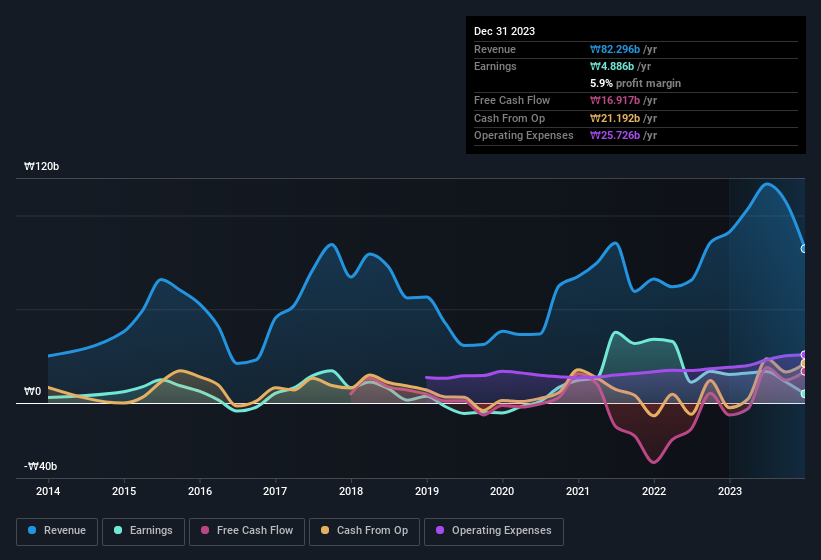
Task: Click the Earnings label in tooltip
Action: [495, 66]
